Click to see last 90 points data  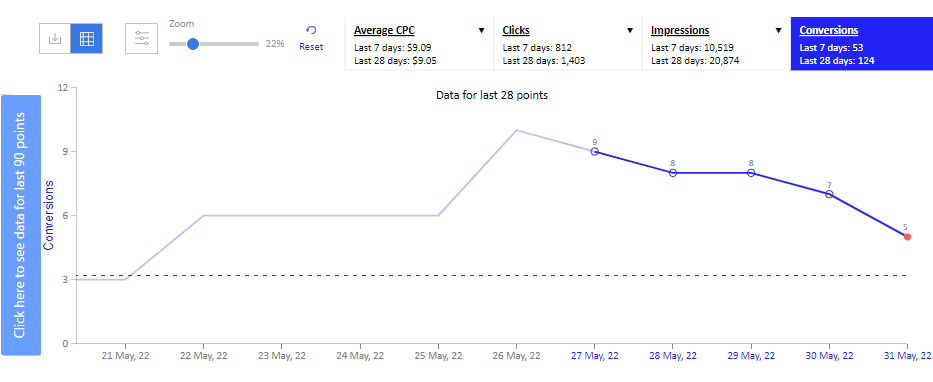tap(21, 225)
